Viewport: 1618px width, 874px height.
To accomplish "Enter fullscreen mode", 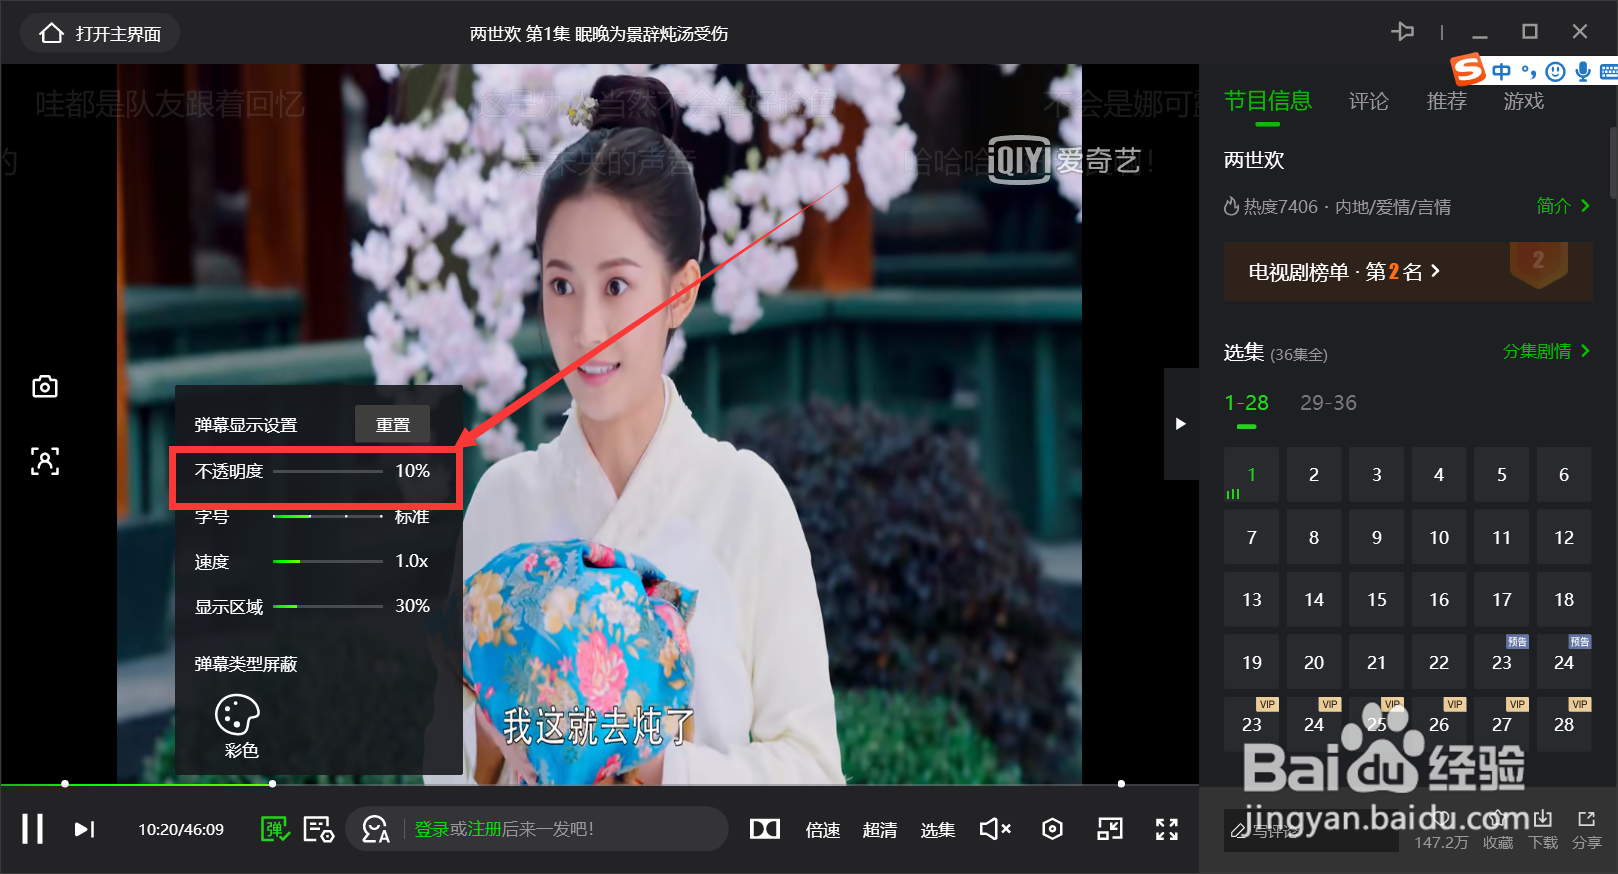I will click(1167, 829).
